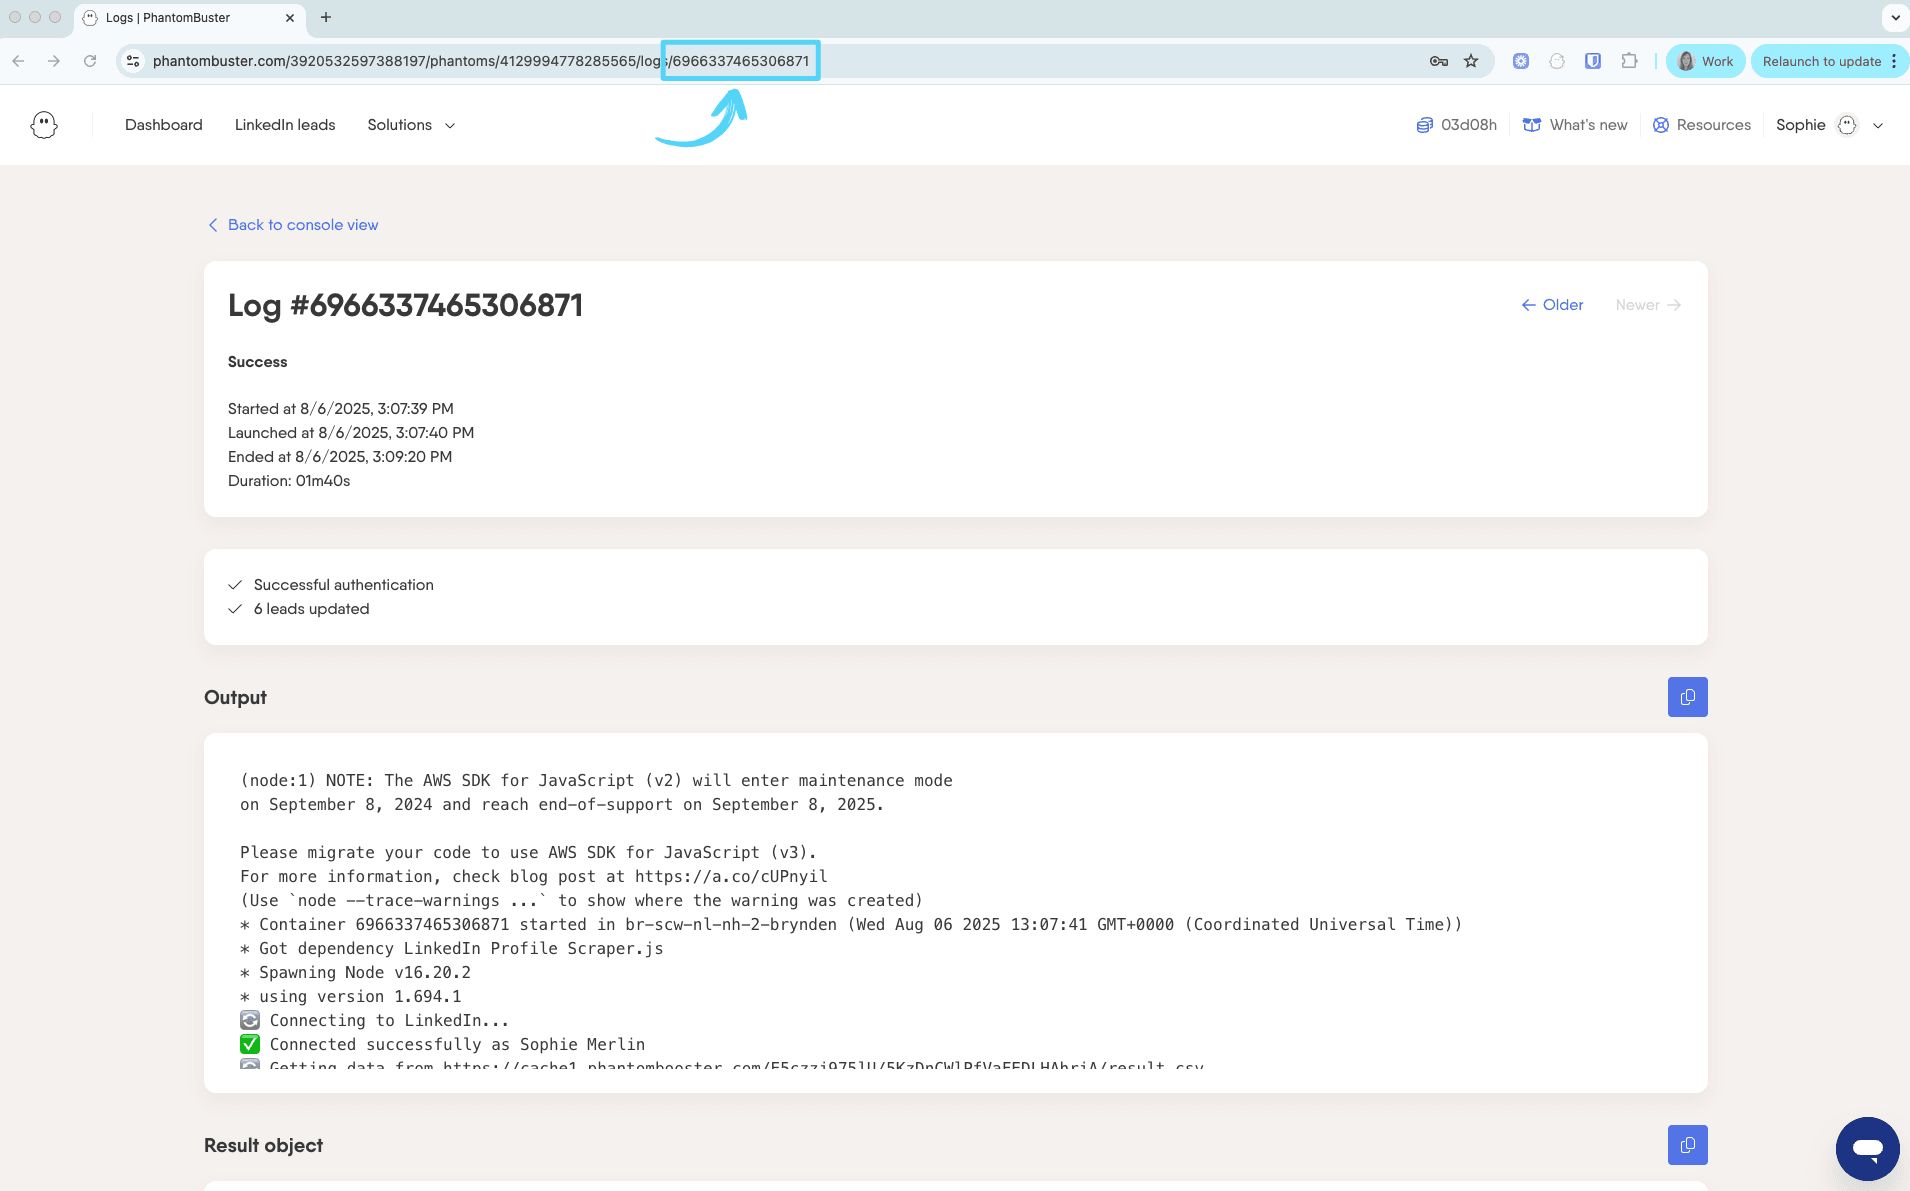Viewport: 1910px width, 1191px height.
Task: Click the password key icon
Action: [x=1439, y=61]
